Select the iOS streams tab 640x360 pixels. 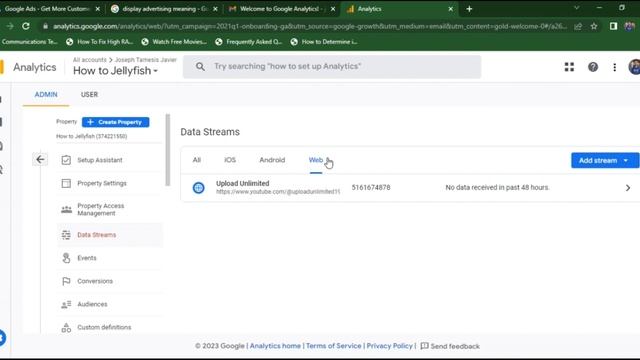coord(230,160)
